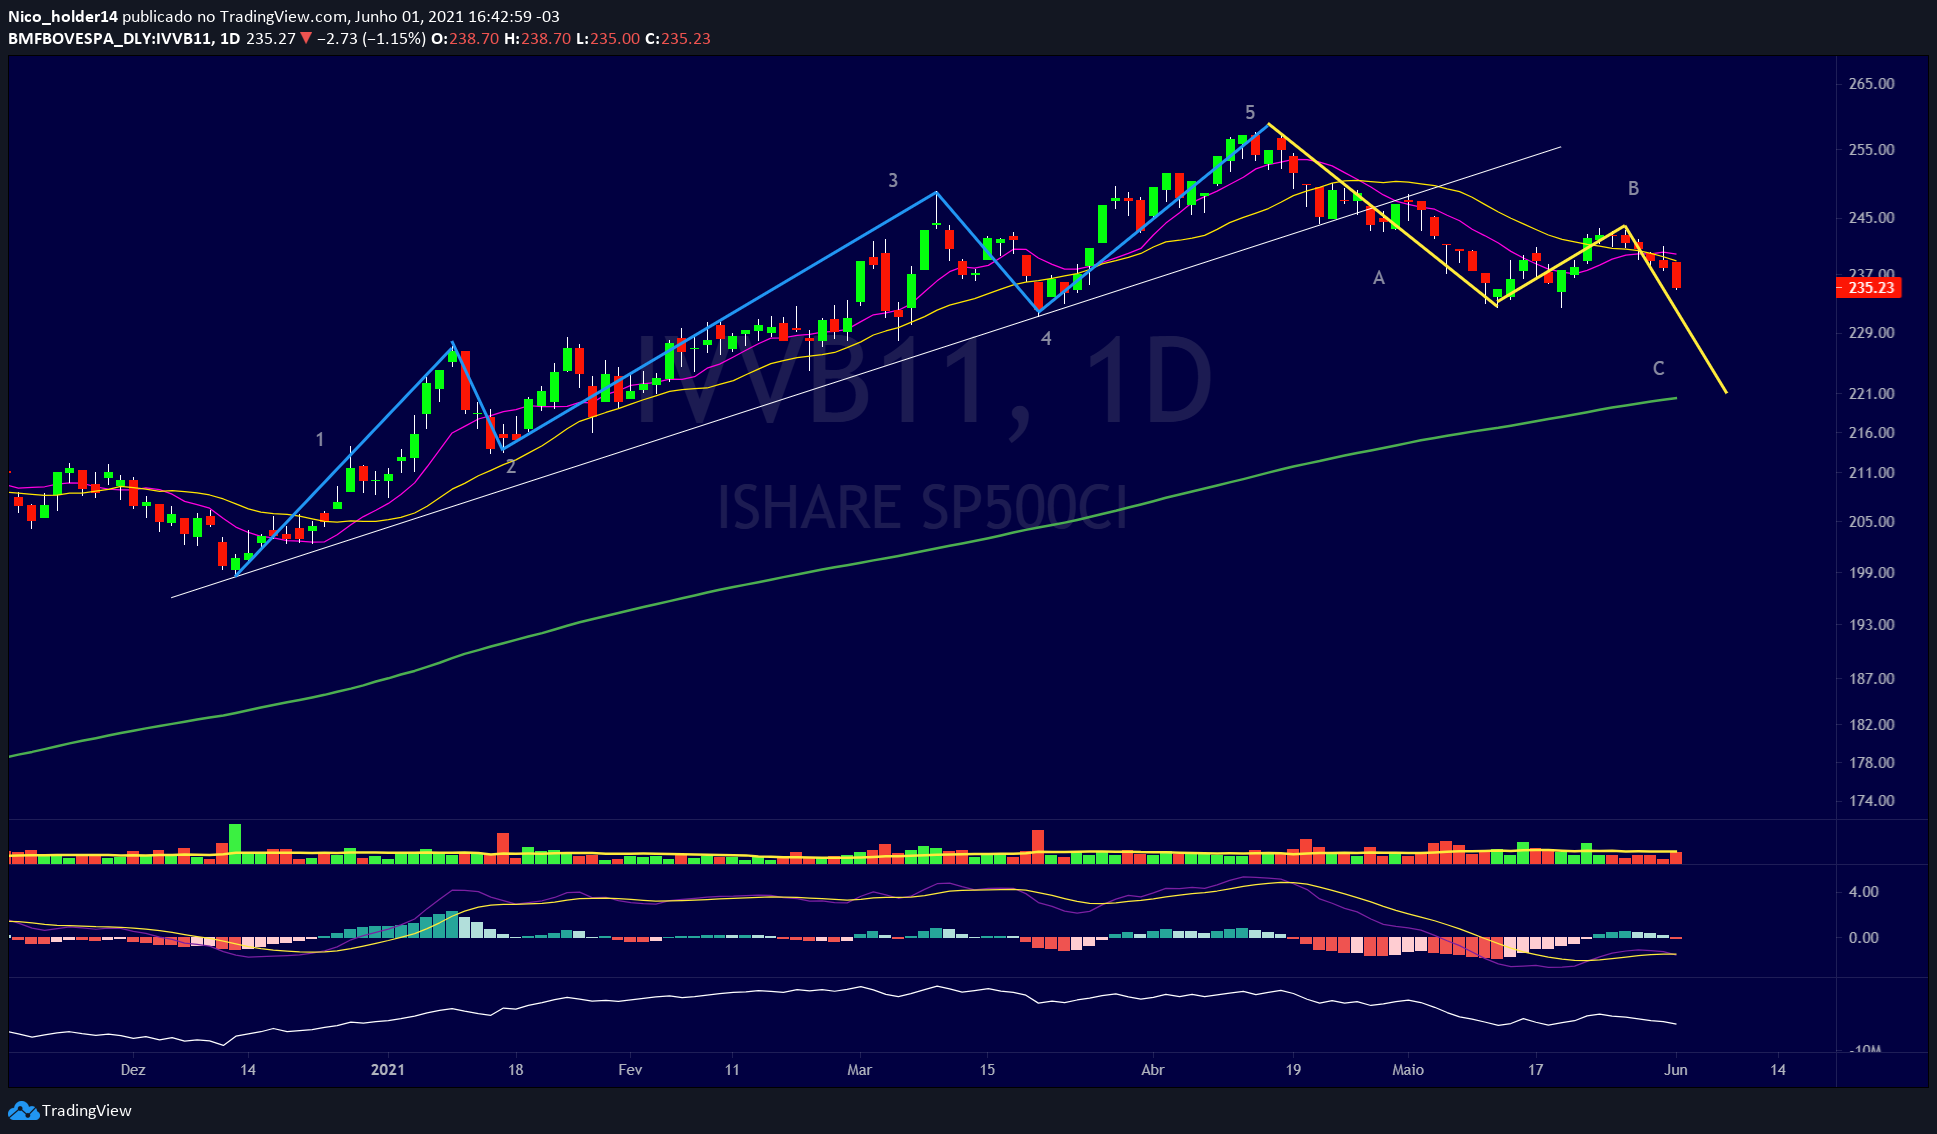
Task: Click the change value −2.73 (−1.15%)
Action: (371, 38)
